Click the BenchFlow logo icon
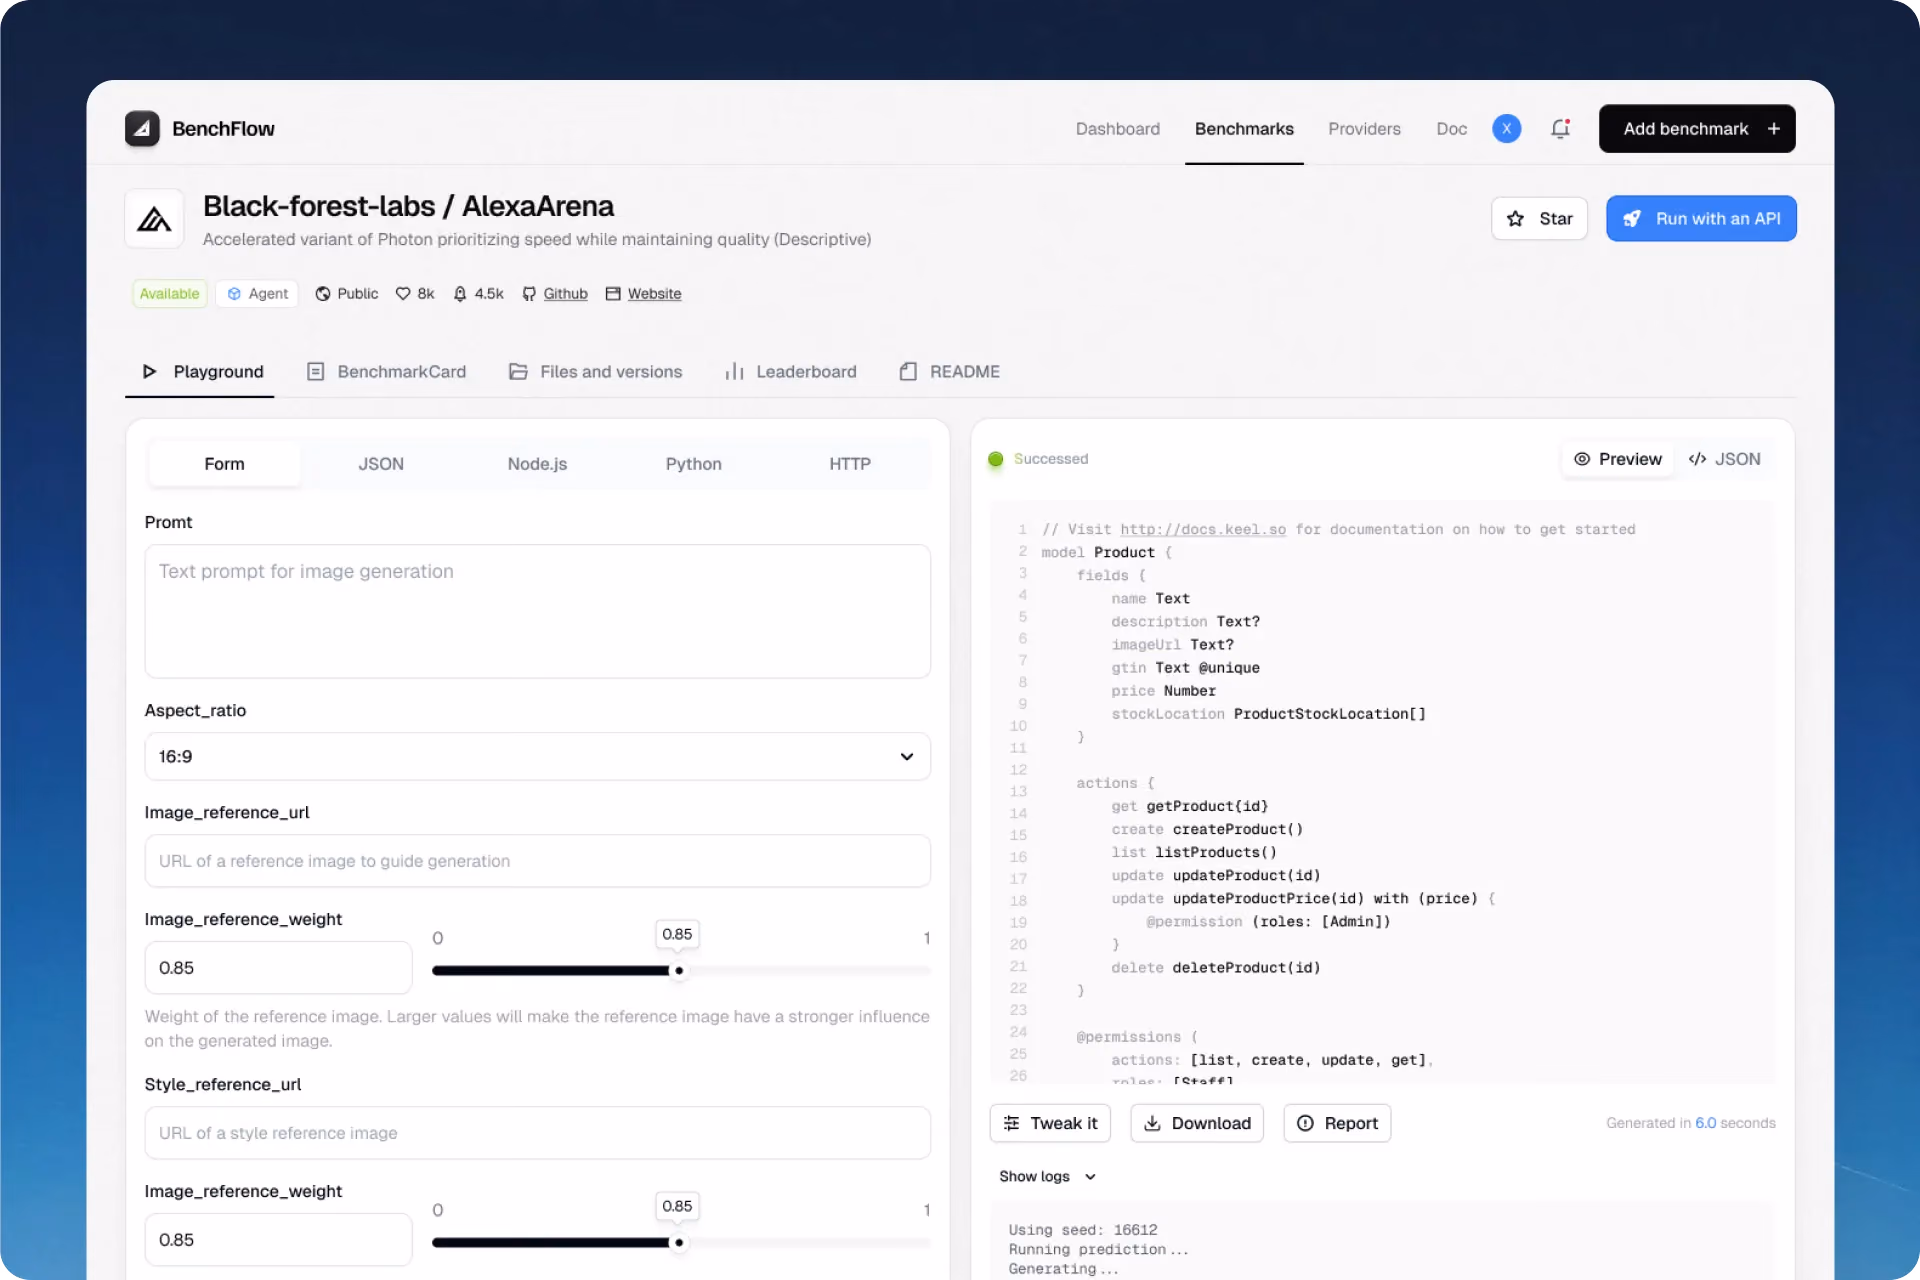Image resolution: width=1920 pixels, height=1280 pixels. click(142, 128)
